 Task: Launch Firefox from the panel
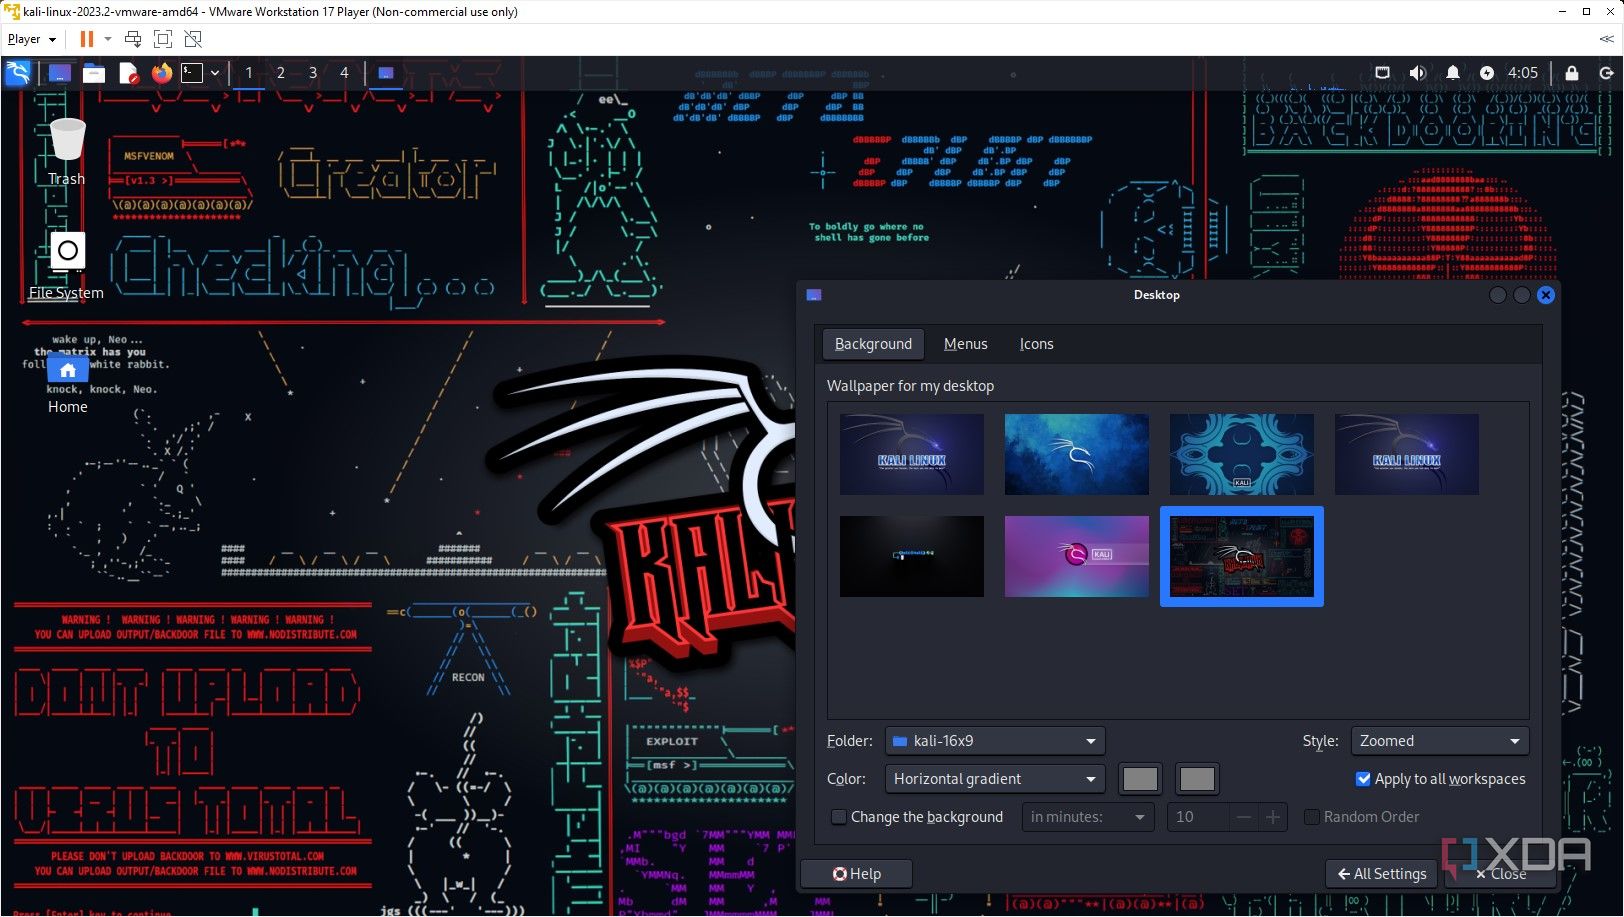pyautogui.click(x=161, y=72)
